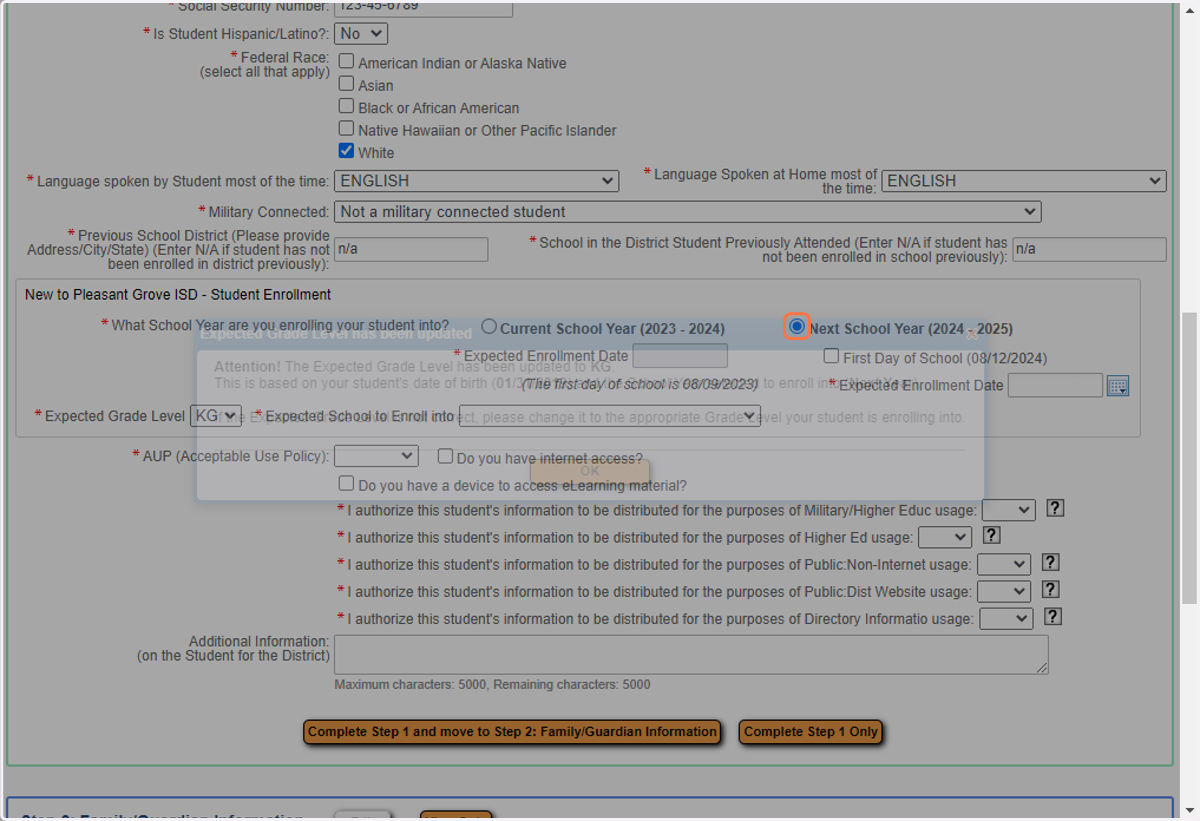Uncheck the White race checkbox
The image size is (1200, 821).
point(346,151)
